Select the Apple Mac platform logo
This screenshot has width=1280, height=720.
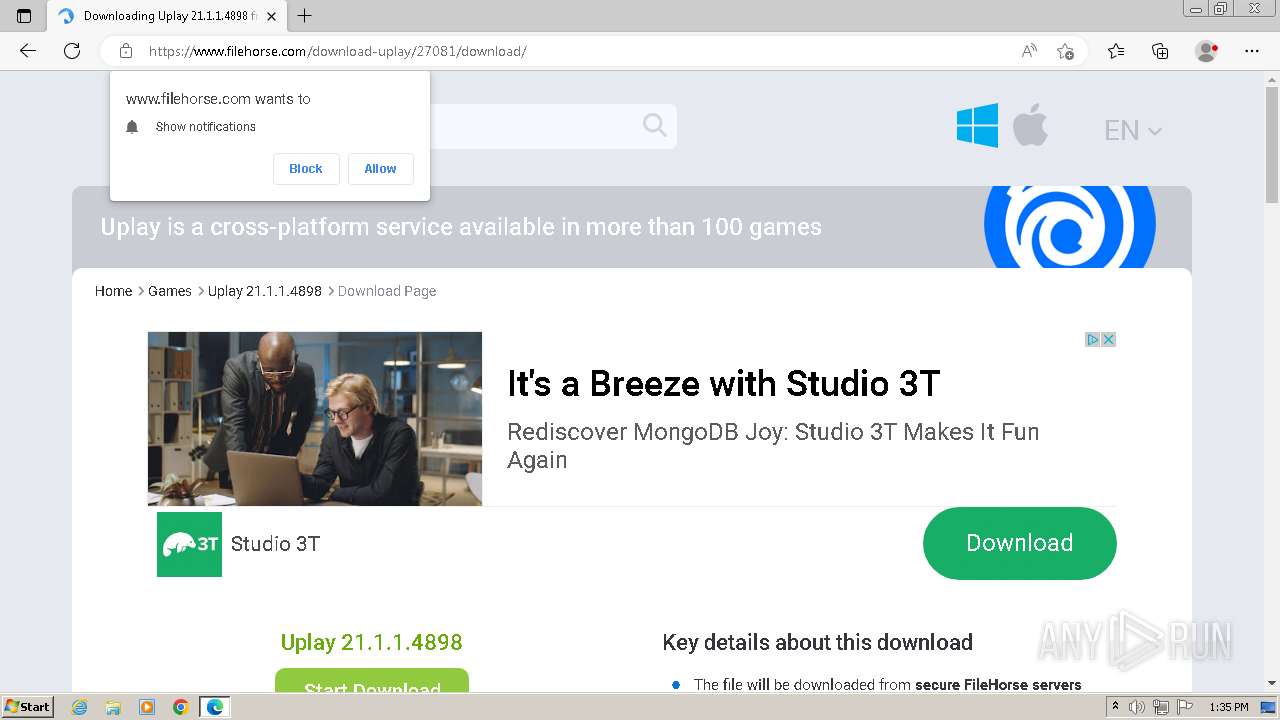coord(1030,126)
